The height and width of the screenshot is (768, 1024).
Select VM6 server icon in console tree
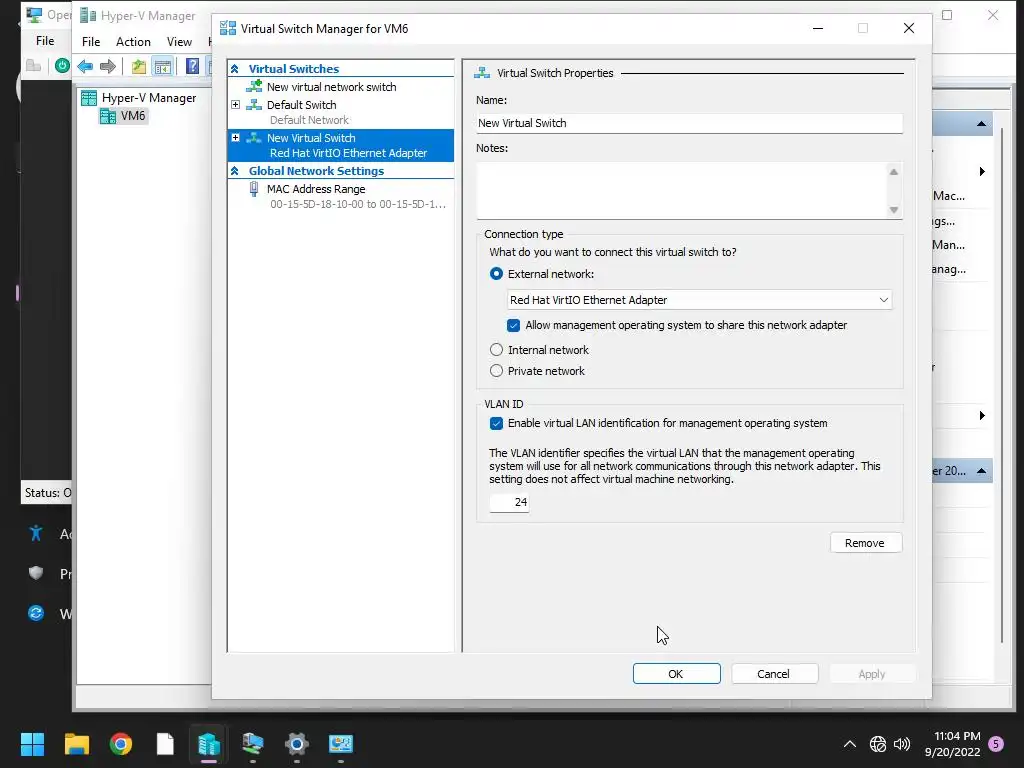click(108, 116)
